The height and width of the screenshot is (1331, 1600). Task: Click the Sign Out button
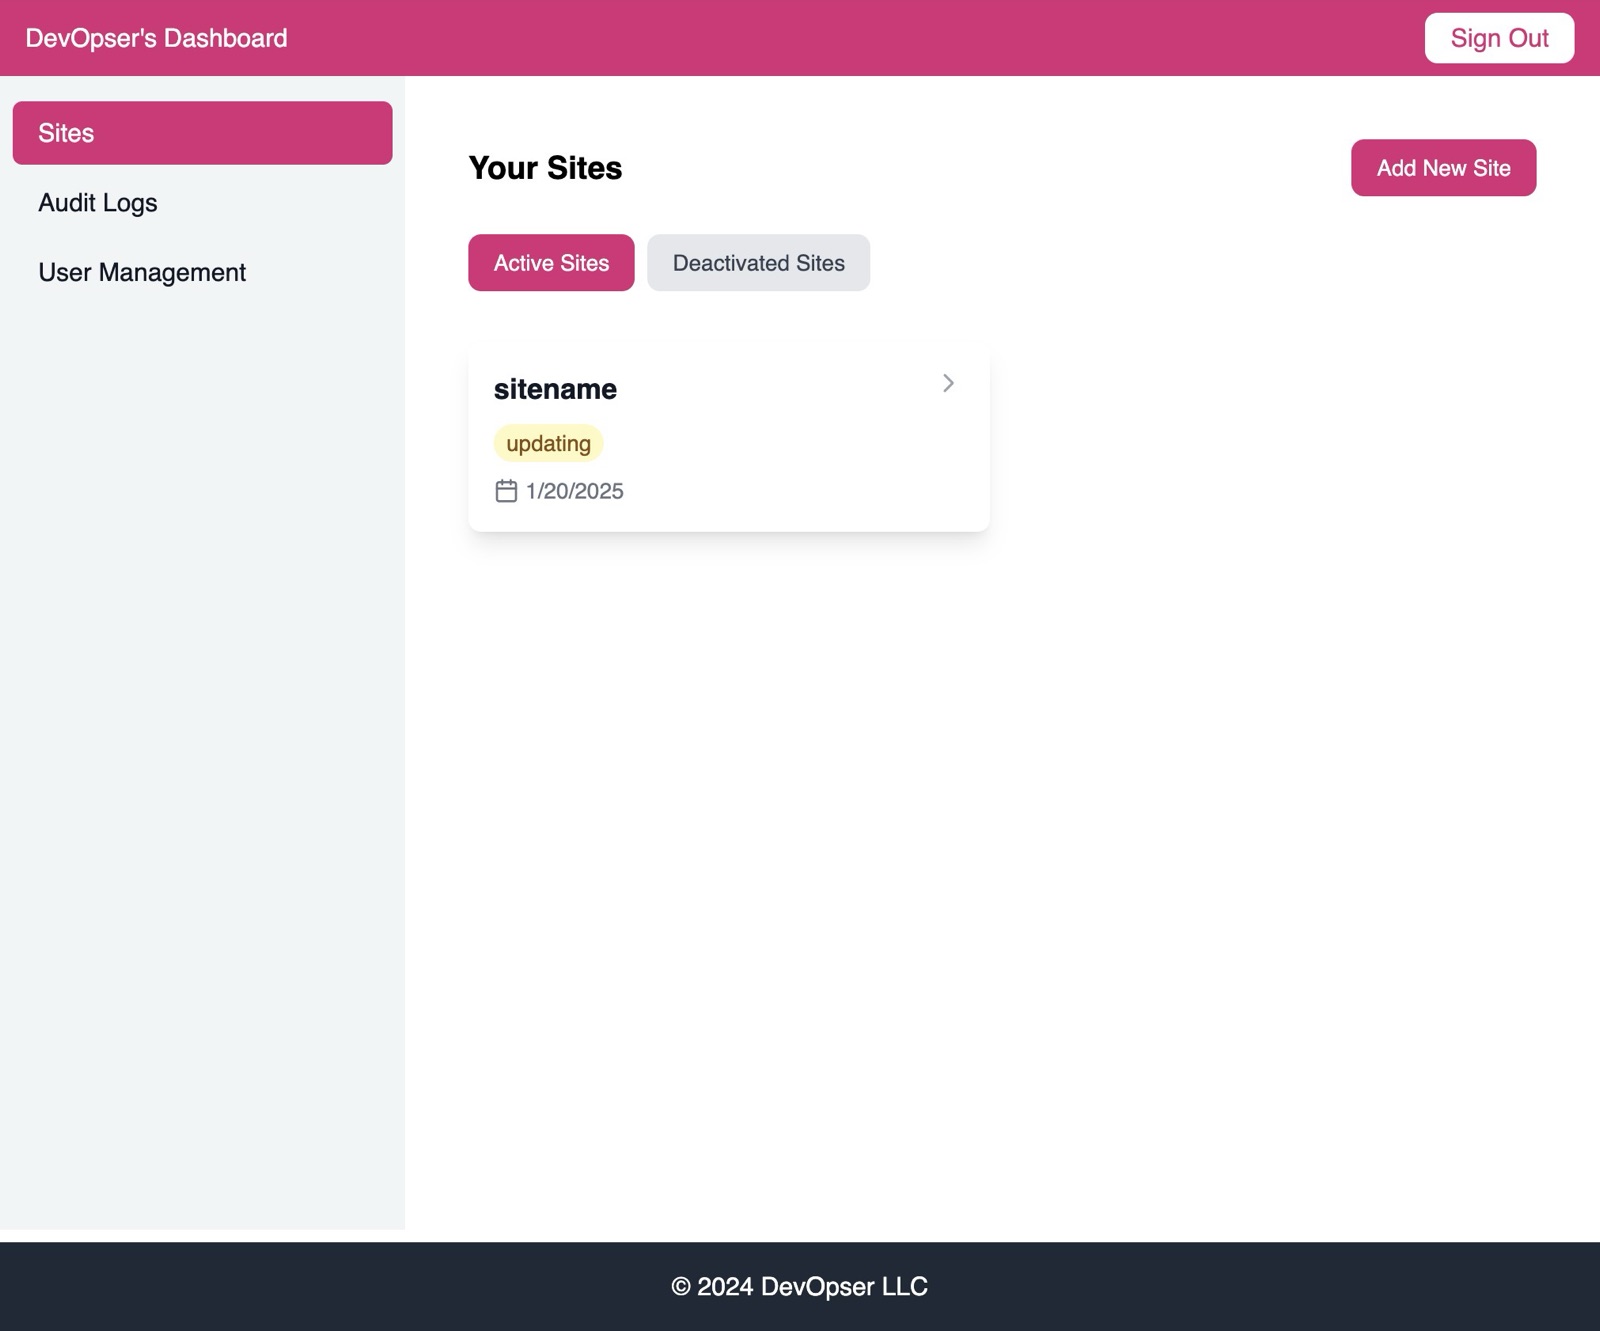1499,38
